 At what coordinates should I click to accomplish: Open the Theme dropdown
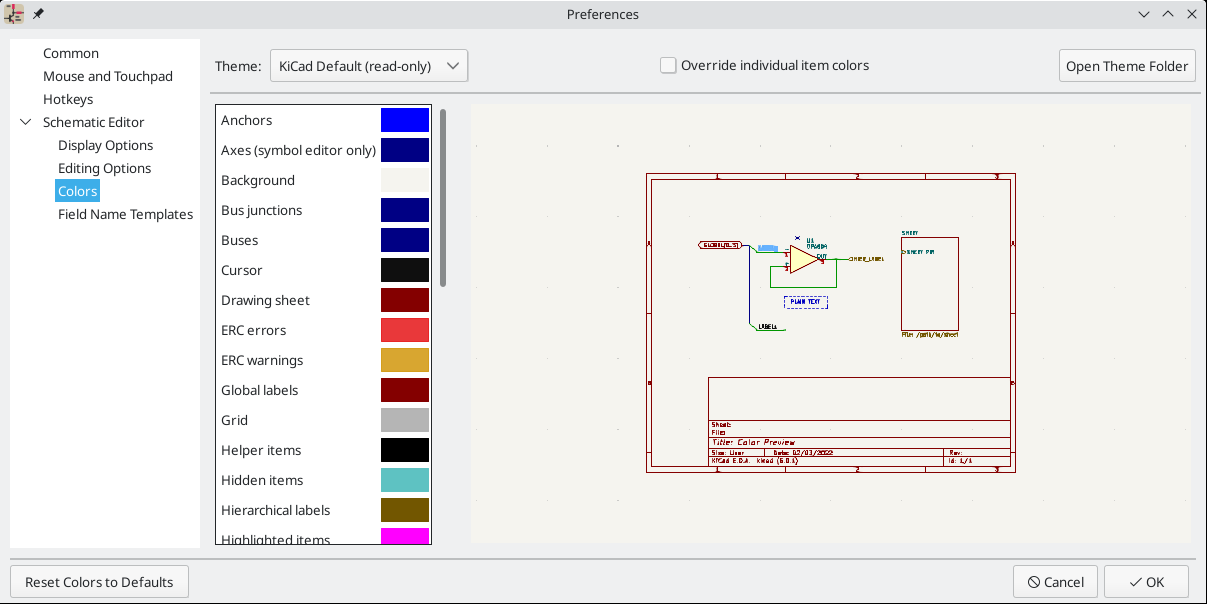[x=369, y=66]
